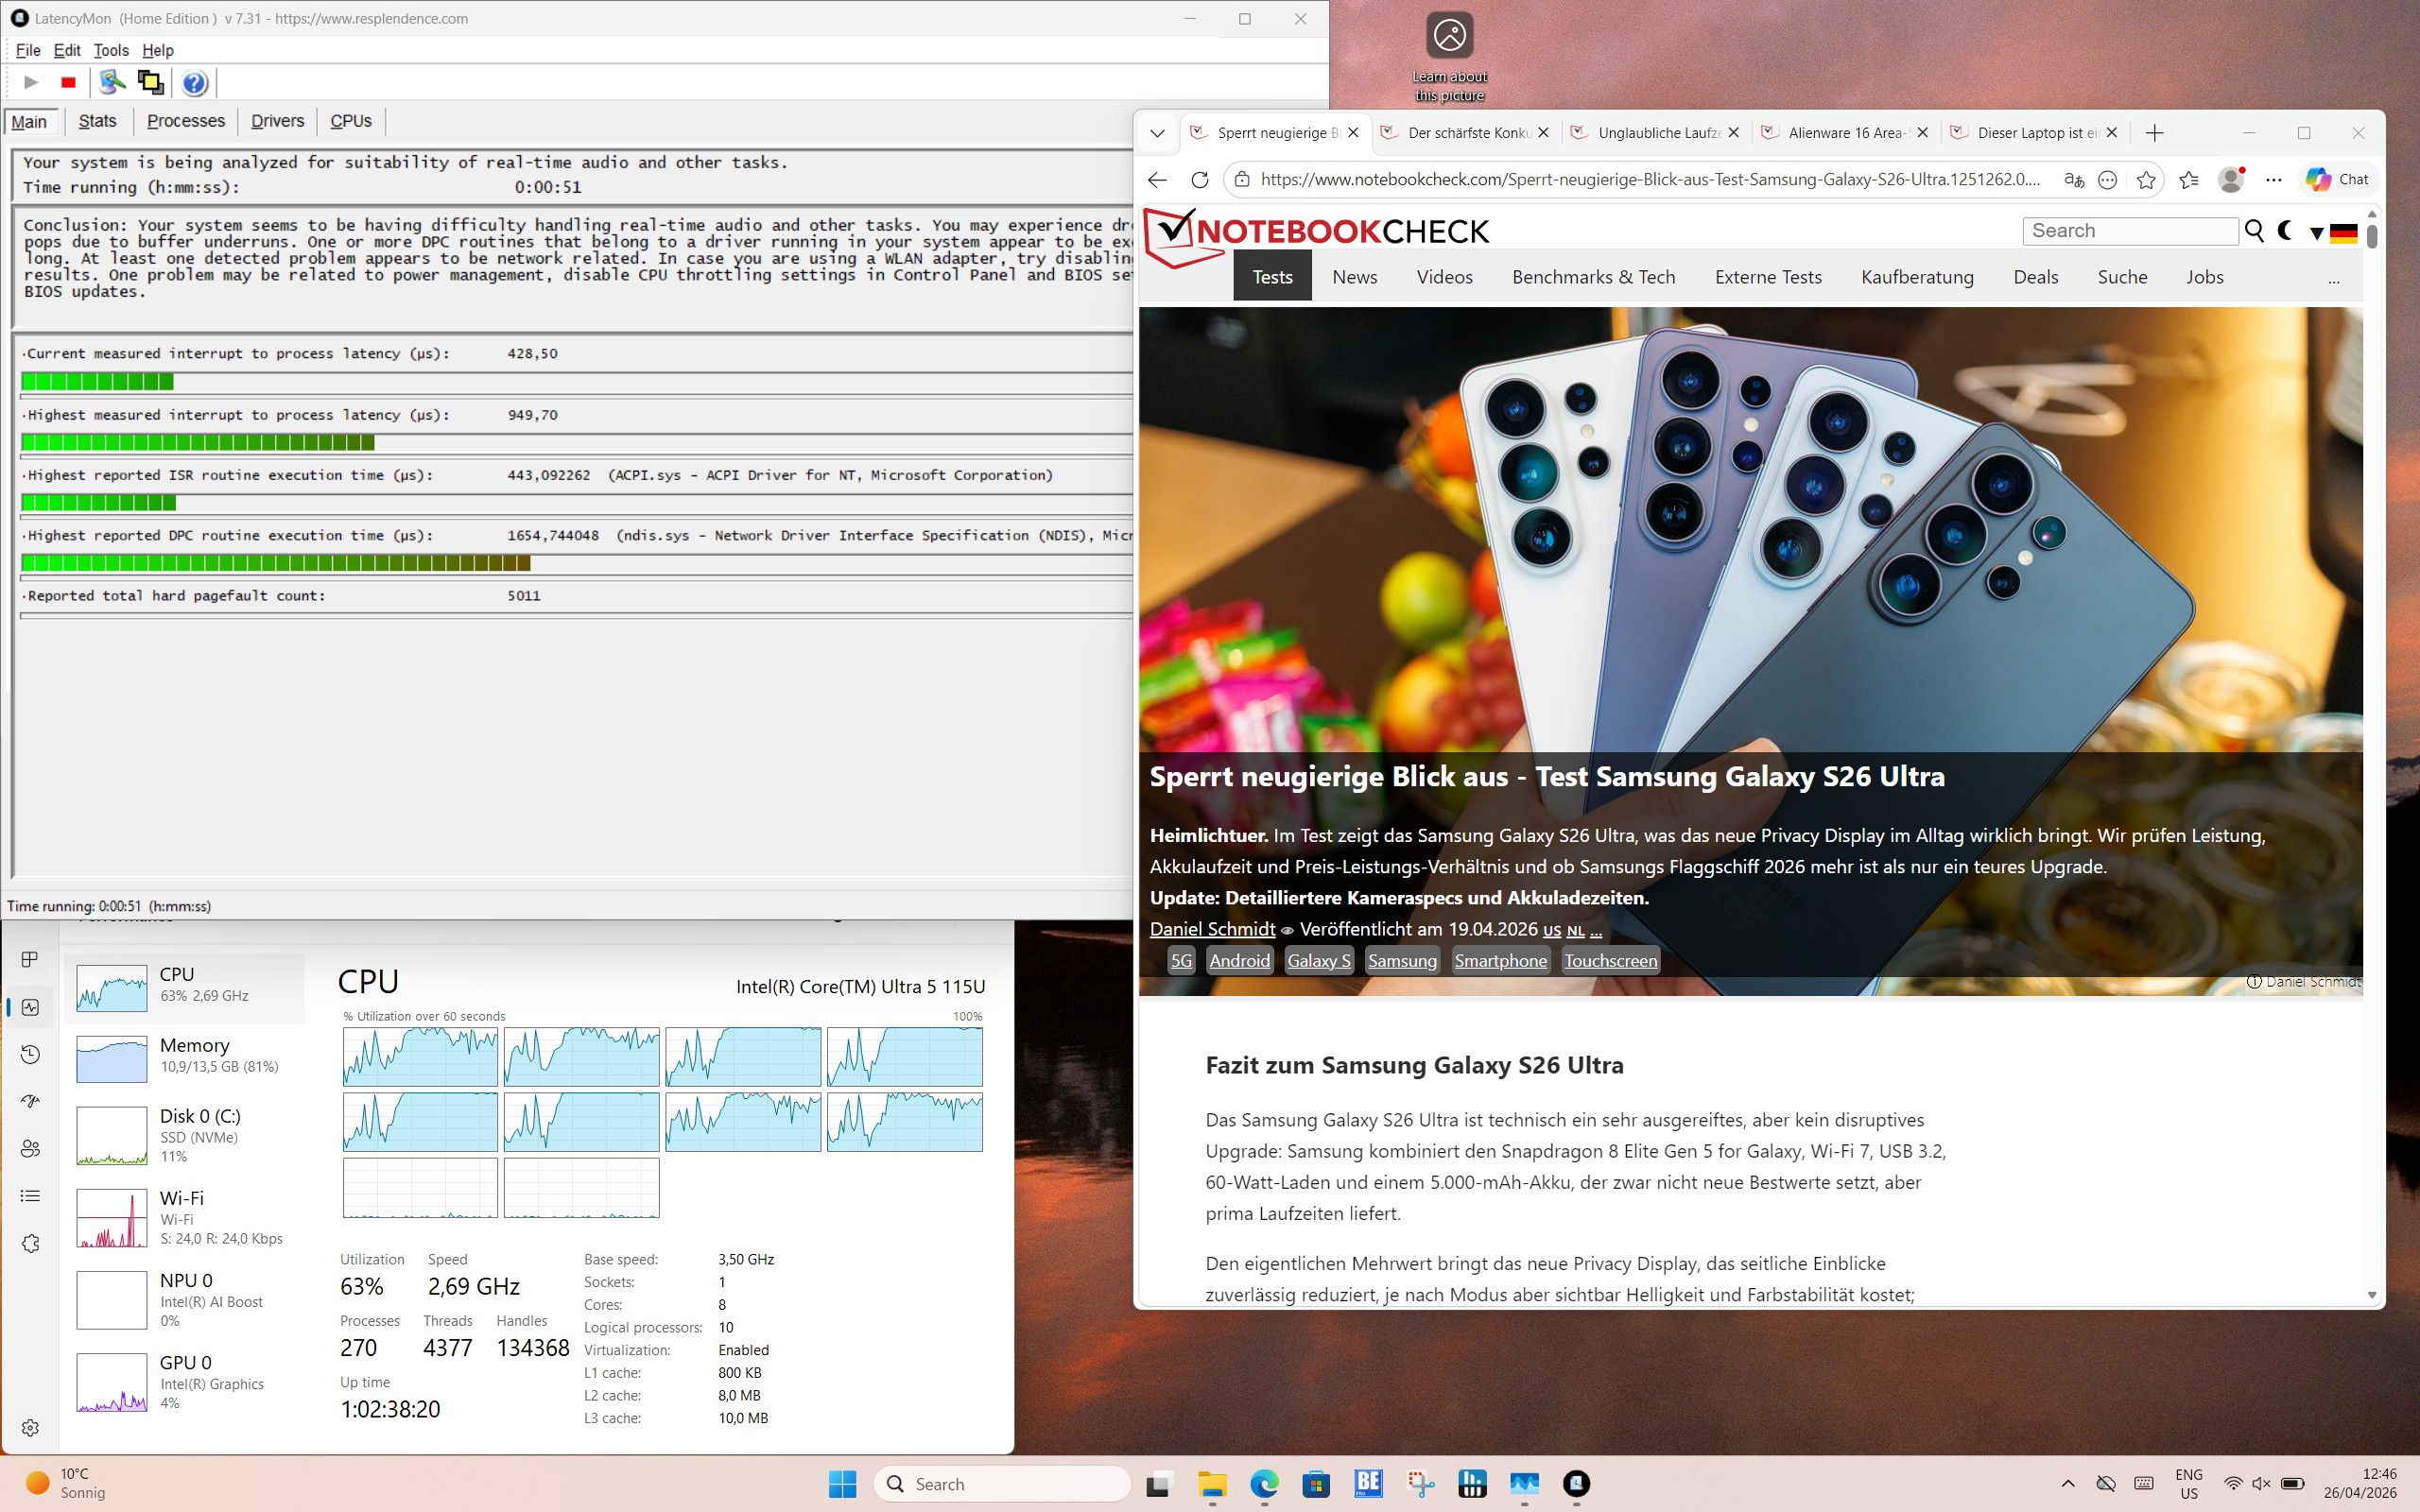
Task: Open Copilot Chat button in Edge
Action: point(2337,180)
